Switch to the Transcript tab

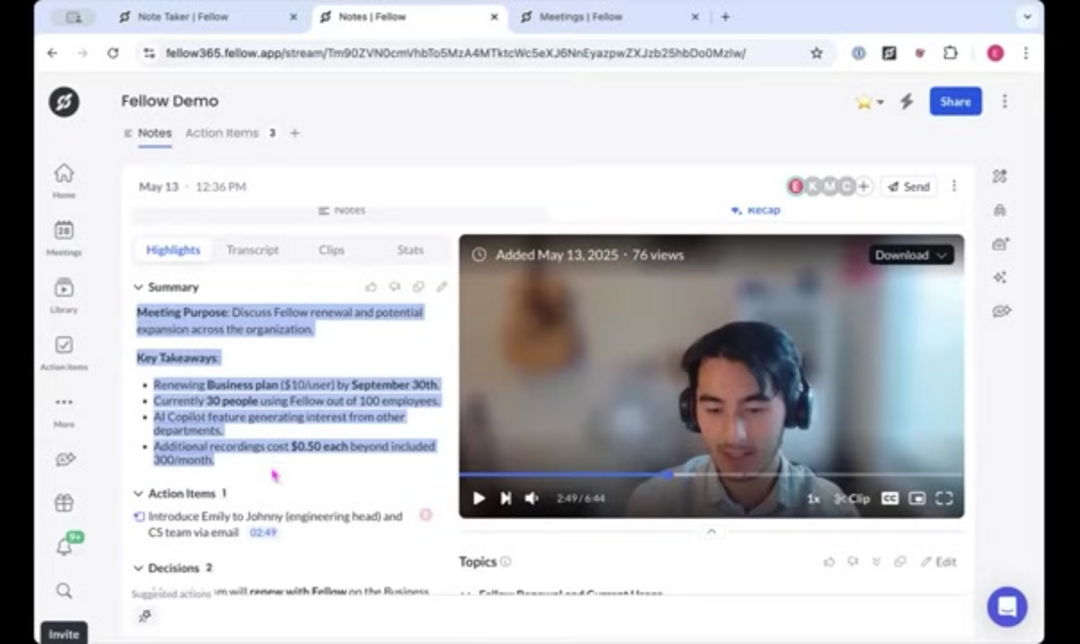(252, 250)
